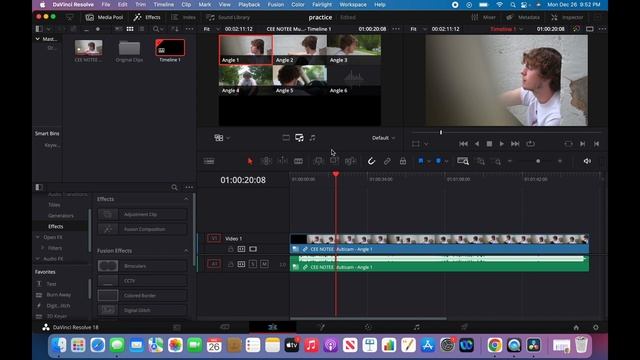Click the blue flag icon
This screenshot has height=360, width=640.
[421, 161]
